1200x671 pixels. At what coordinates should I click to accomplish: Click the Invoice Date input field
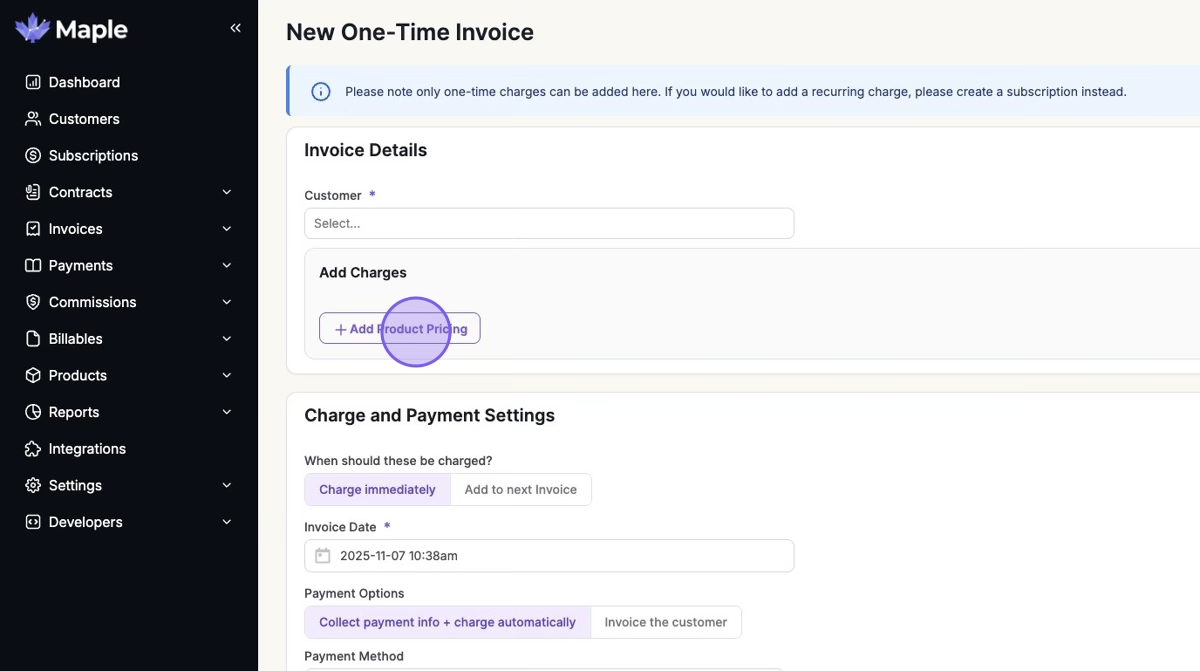coord(560,556)
